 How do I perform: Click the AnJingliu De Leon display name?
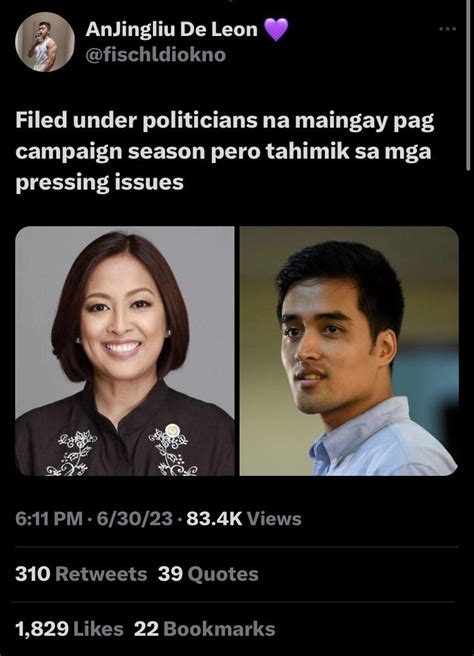(172, 29)
